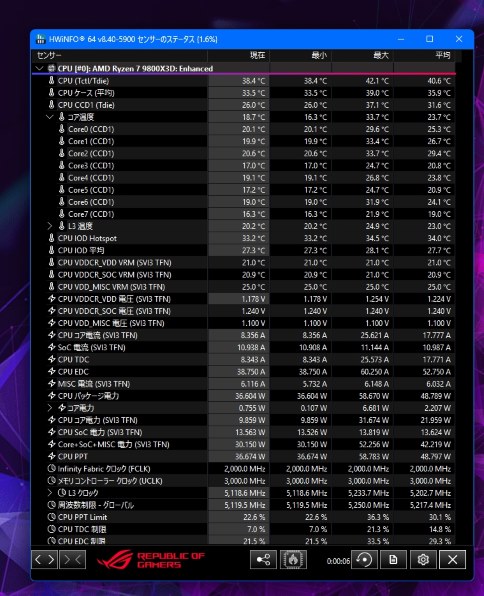Select the CPU PPT row
This screenshot has height=596, width=484.
(x=244, y=457)
